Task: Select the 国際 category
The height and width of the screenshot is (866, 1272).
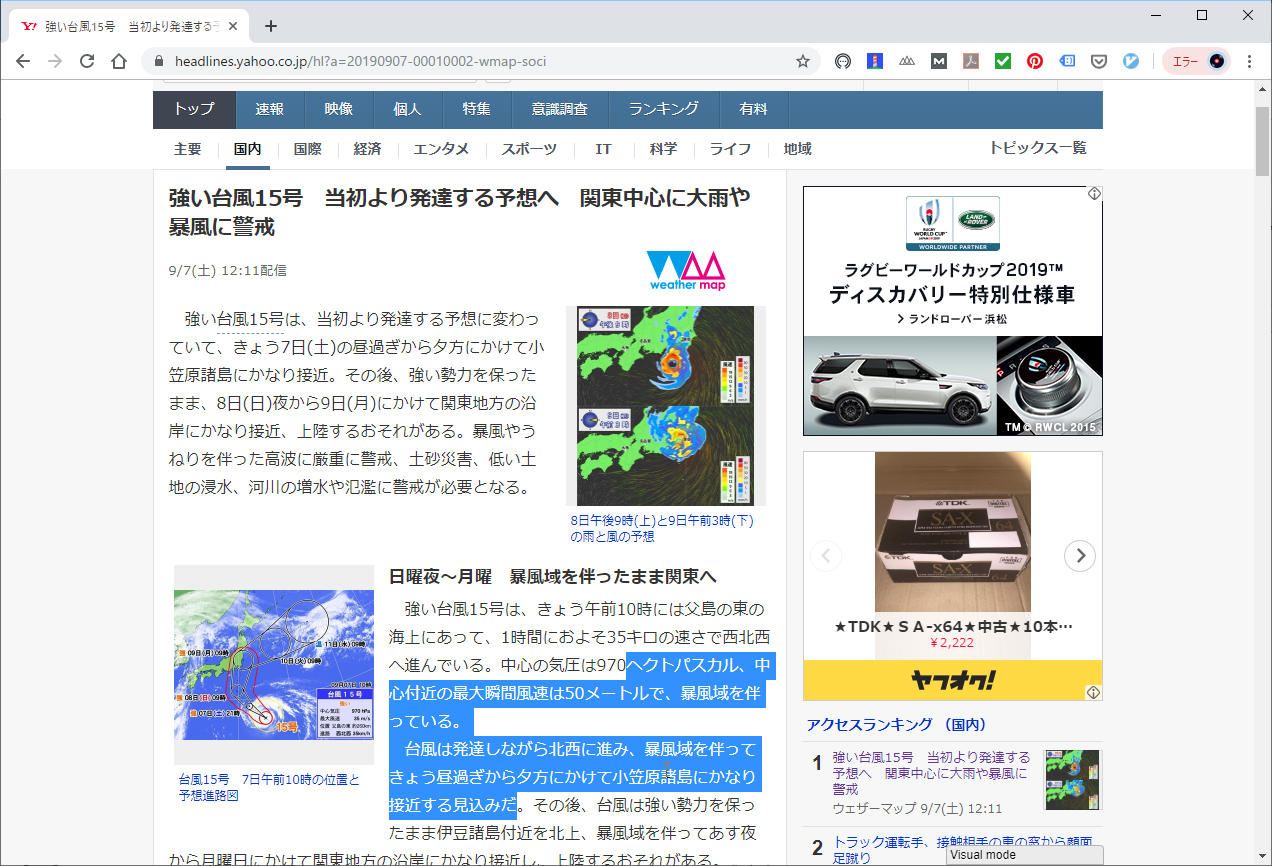Action: [x=307, y=149]
